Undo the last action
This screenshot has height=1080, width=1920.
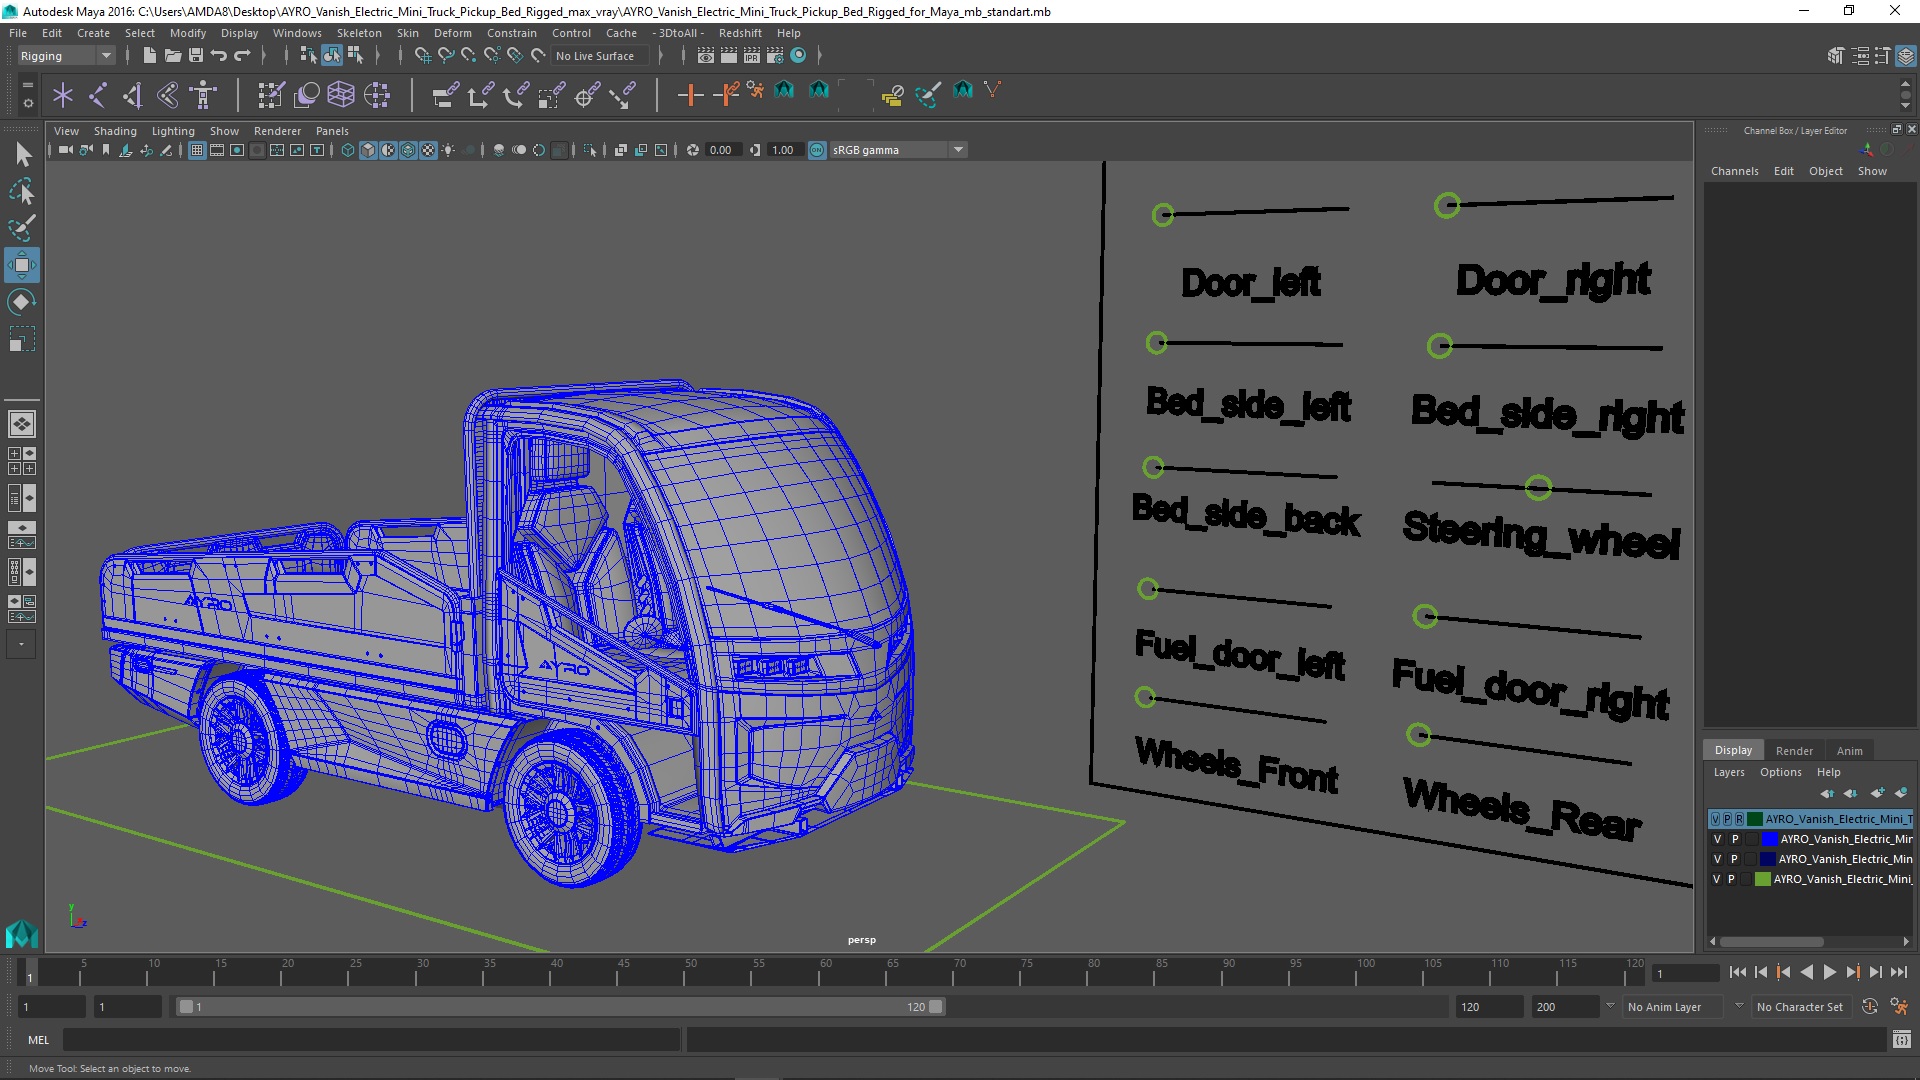click(219, 56)
